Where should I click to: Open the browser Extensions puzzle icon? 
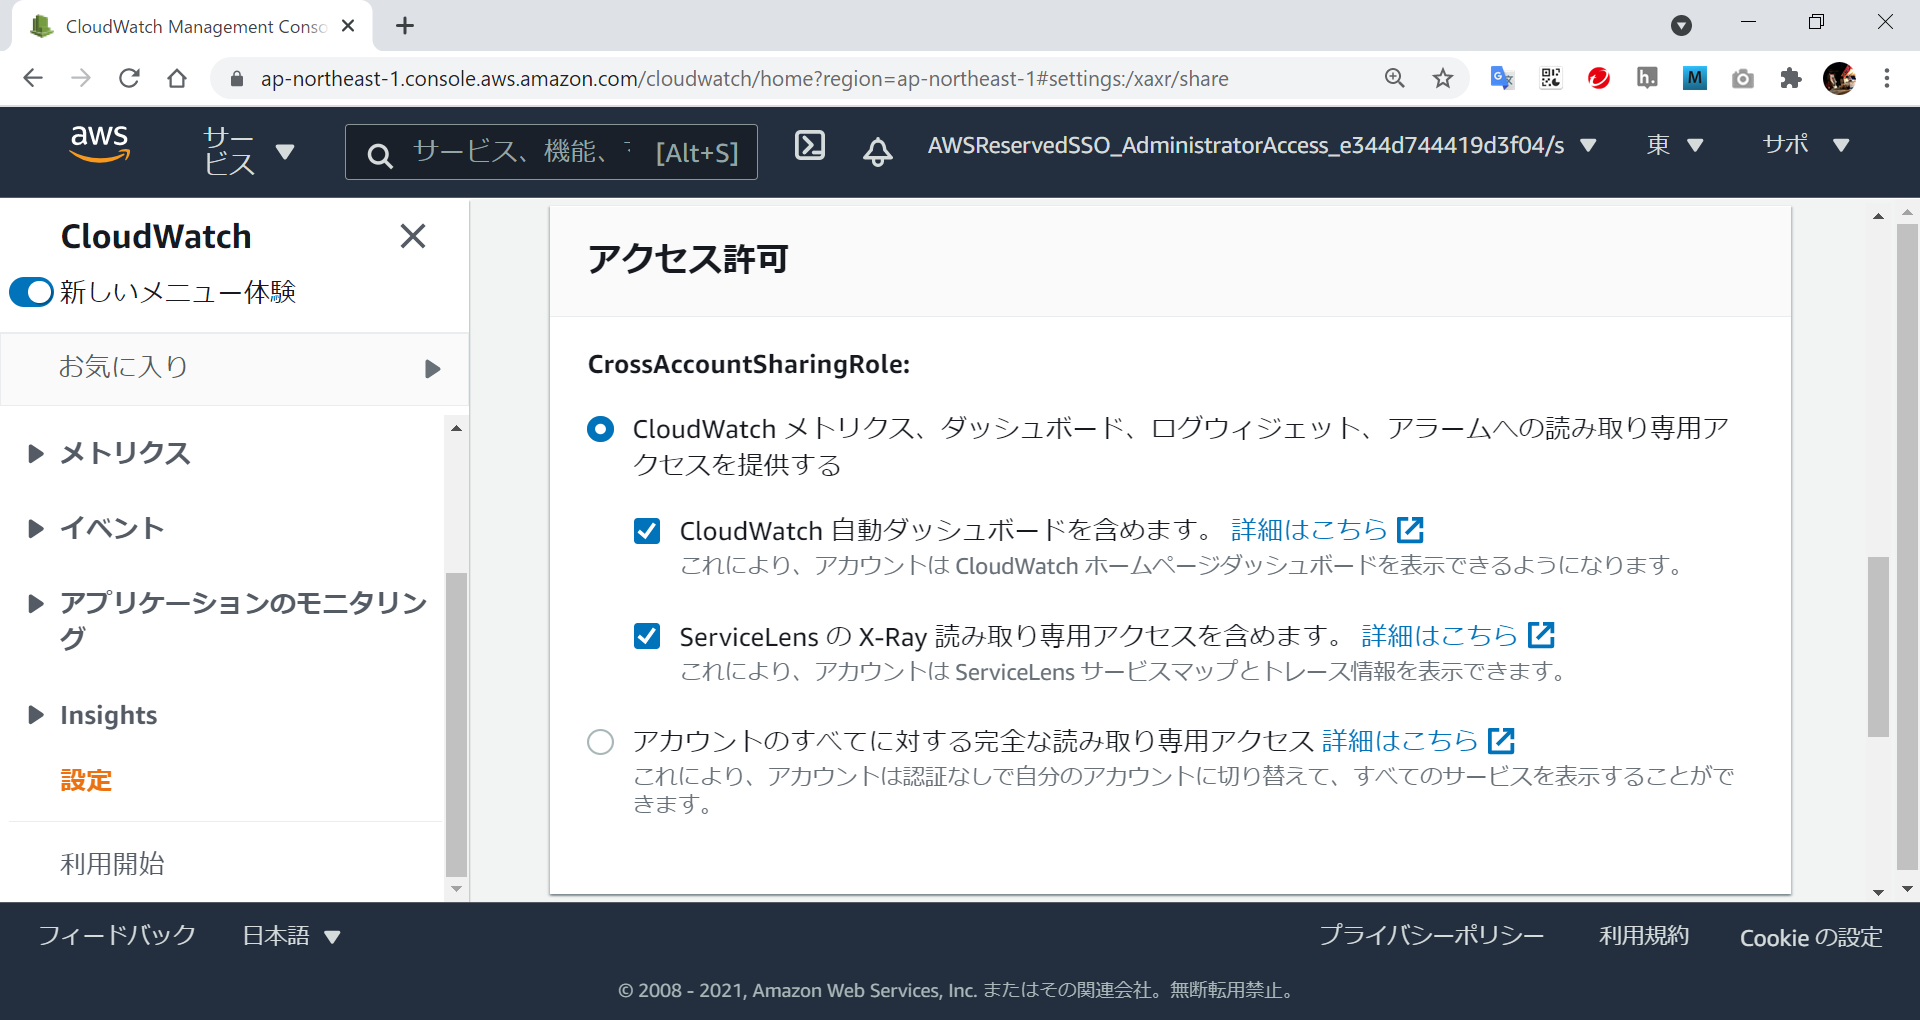1790,78
